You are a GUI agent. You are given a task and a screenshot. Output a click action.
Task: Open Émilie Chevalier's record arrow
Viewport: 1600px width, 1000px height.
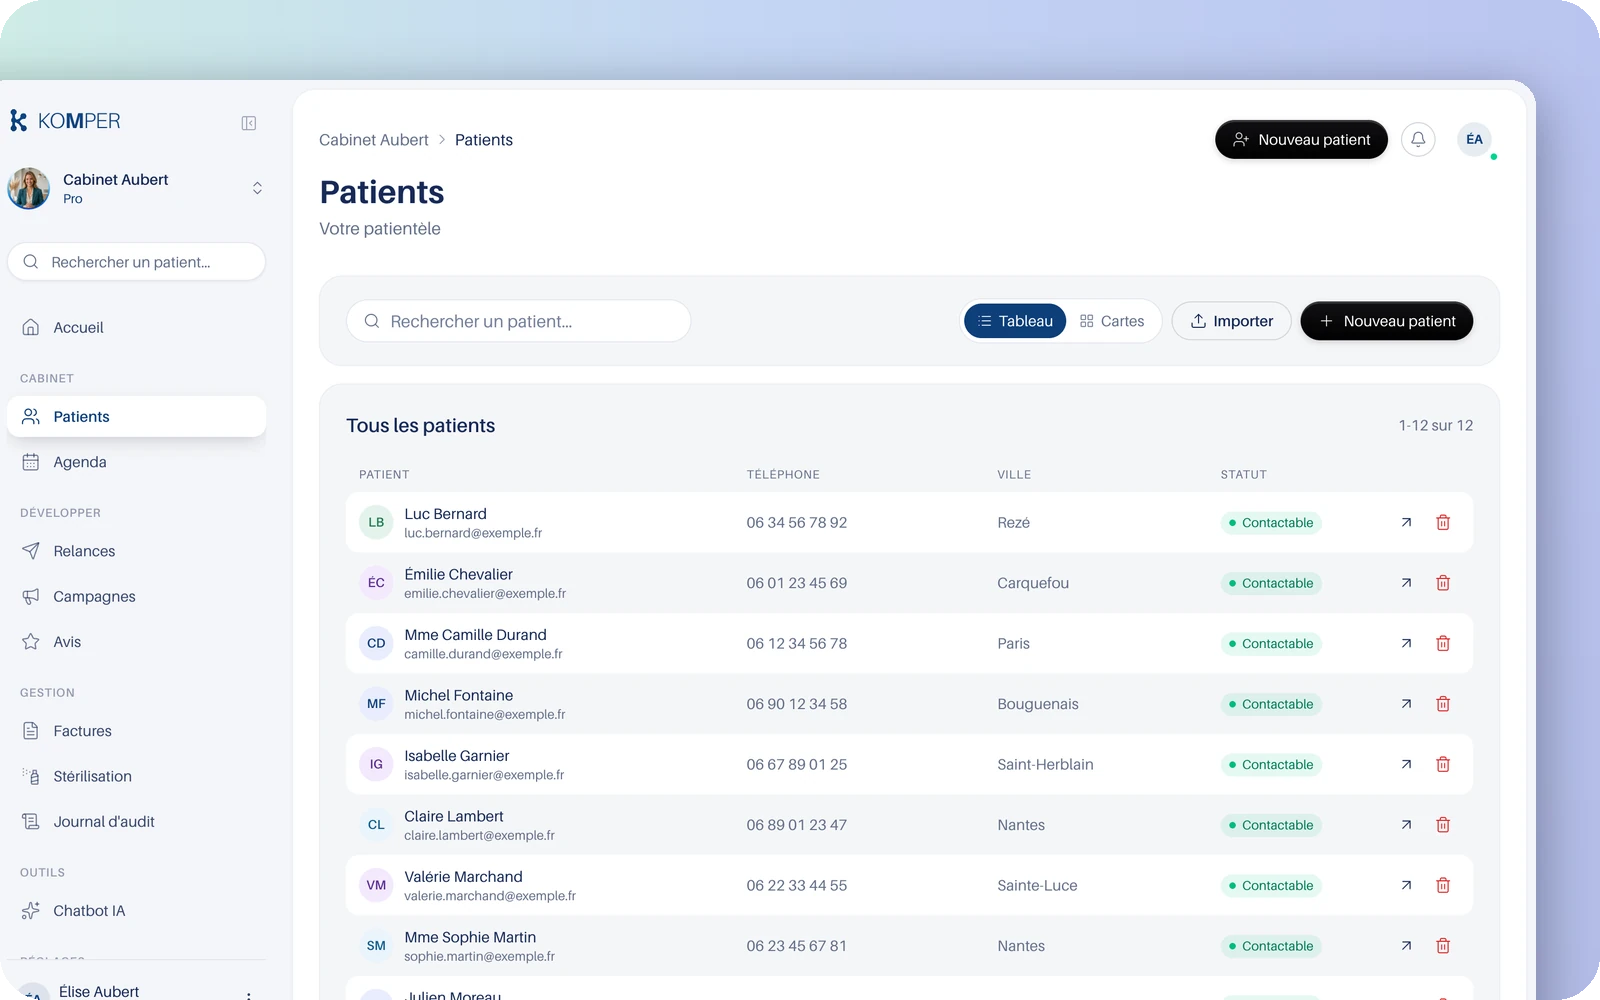click(x=1406, y=583)
